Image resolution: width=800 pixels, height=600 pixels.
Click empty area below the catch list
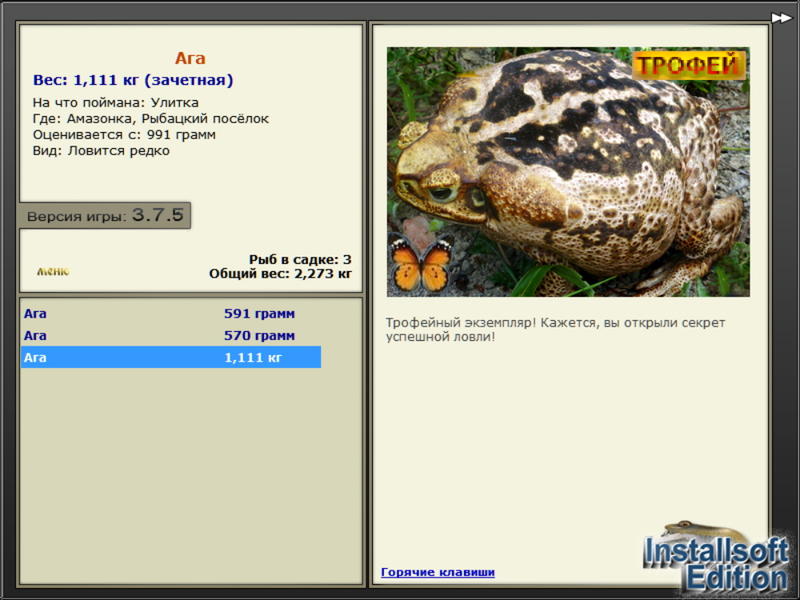190,474
